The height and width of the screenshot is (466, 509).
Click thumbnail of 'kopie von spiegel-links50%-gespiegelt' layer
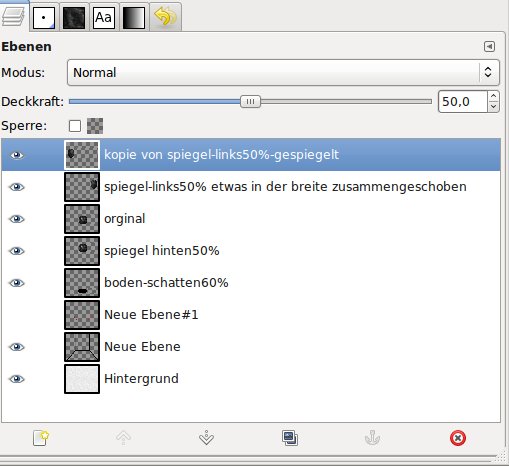pyautogui.click(x=82, y=155)
